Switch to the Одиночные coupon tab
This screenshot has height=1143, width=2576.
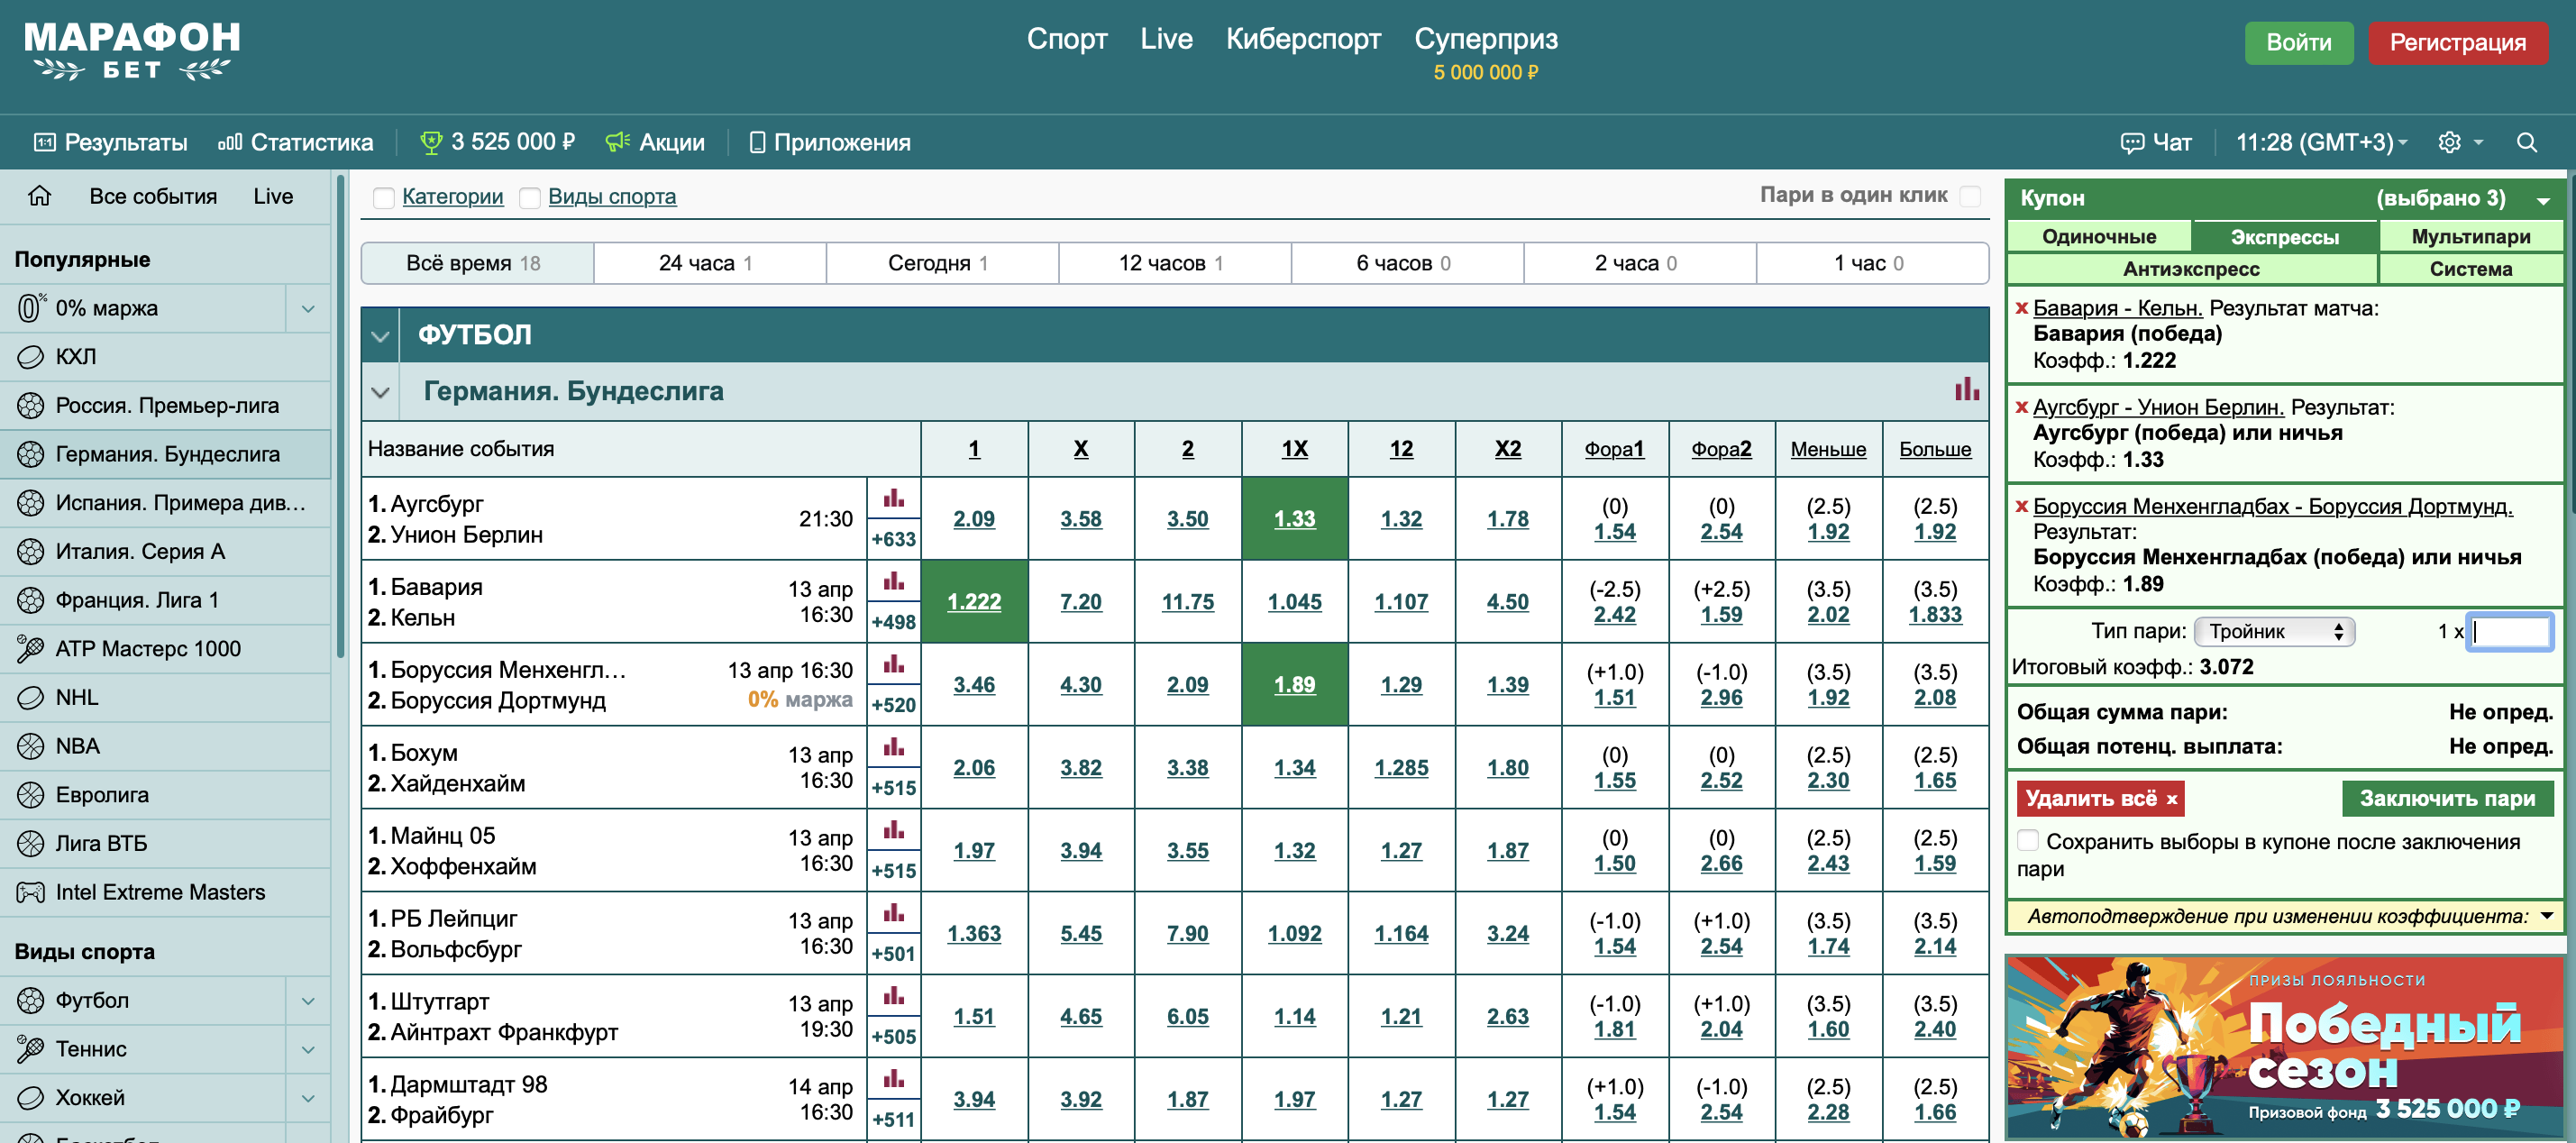(2098, 236)
